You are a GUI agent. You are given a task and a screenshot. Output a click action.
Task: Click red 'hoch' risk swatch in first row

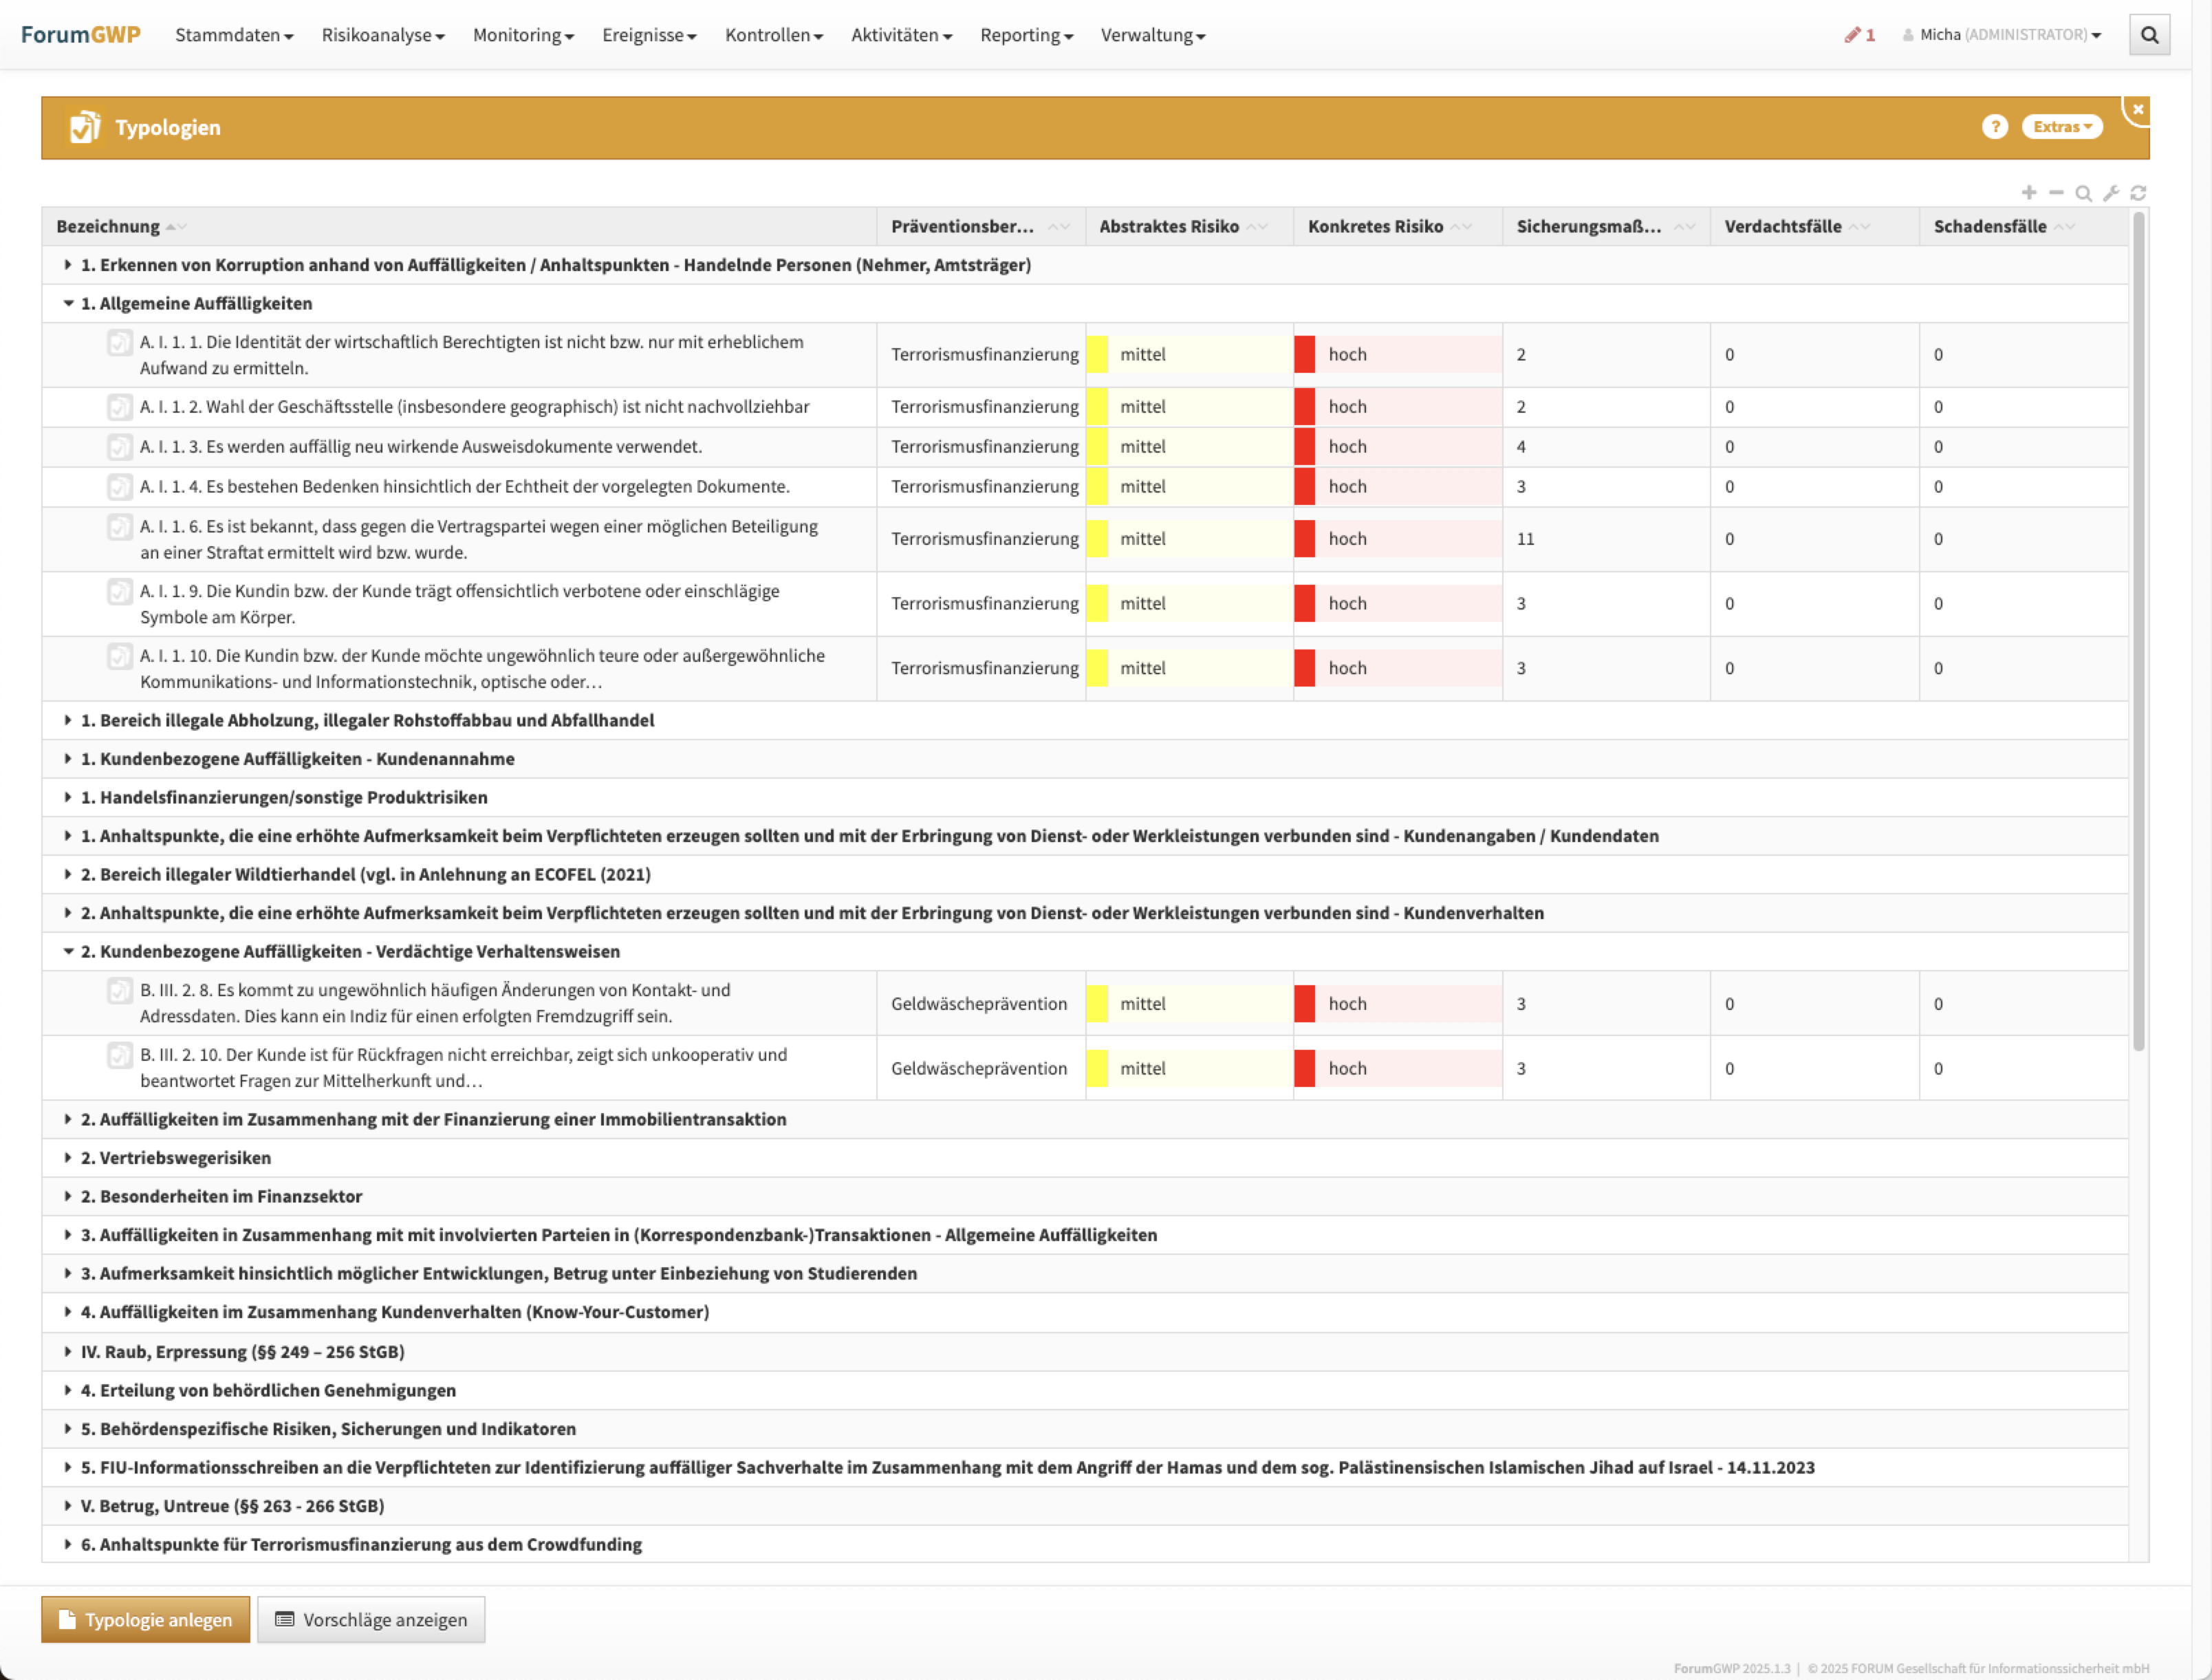[1304, 355]
